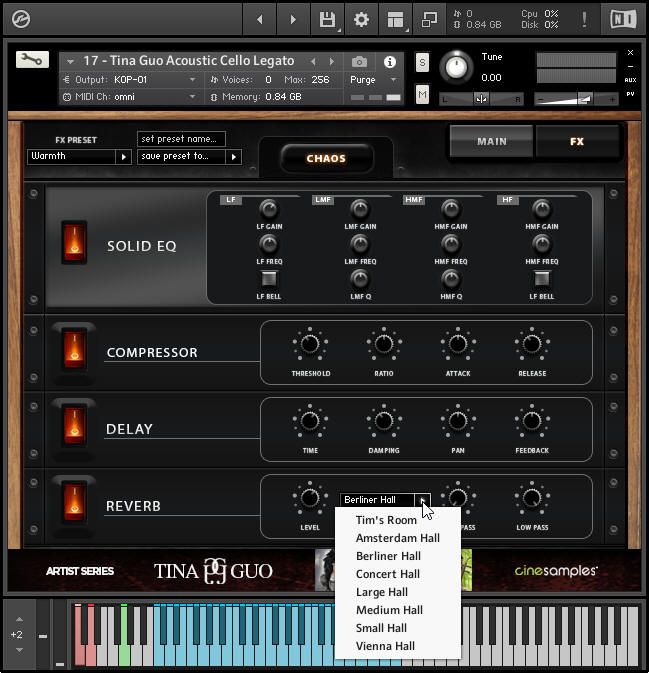Toggle the Reverb power switch
This screenshot has width=649, height=673.
point(74,502)
